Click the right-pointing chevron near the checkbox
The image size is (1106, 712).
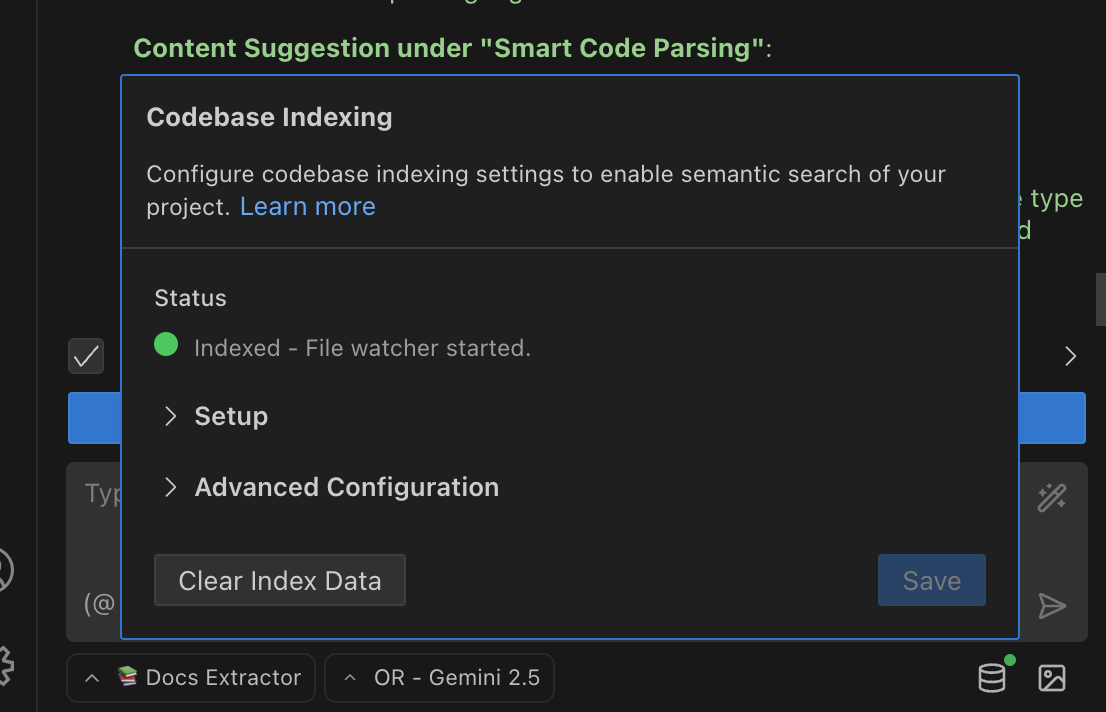[x=1070, y=355]
